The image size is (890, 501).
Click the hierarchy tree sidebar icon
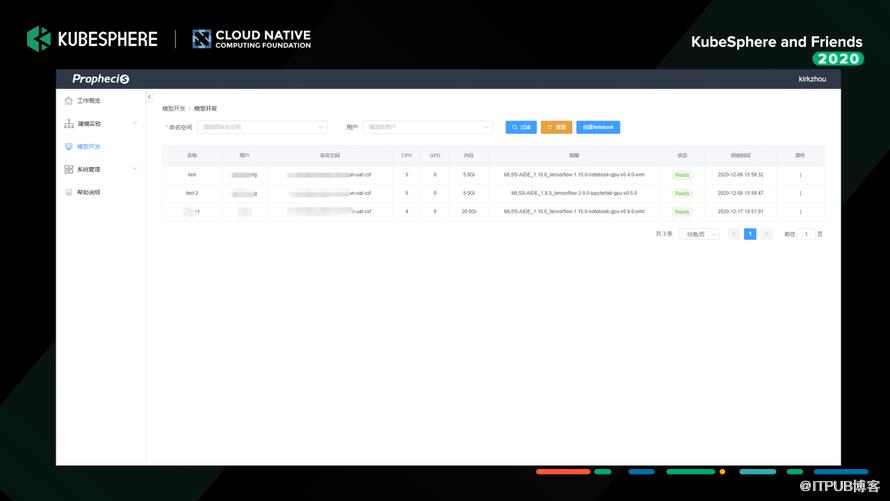pos(69,123)
